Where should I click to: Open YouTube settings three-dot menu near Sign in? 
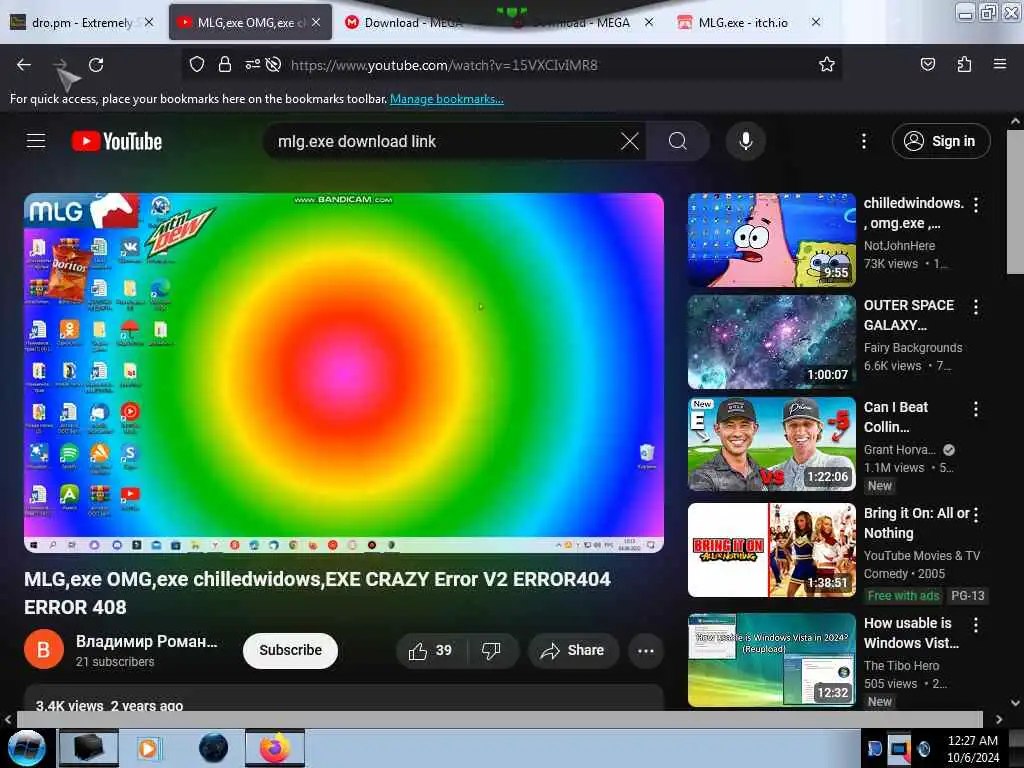pos(863,141)
